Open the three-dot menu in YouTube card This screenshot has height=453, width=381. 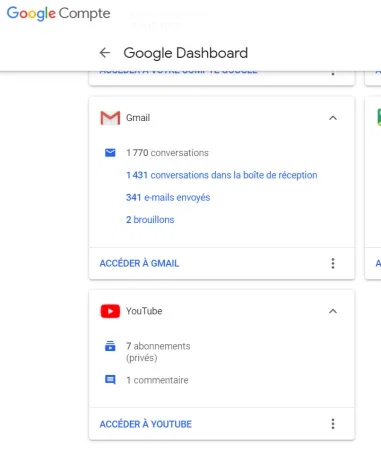pyautogui.click(x=333, y=424)
